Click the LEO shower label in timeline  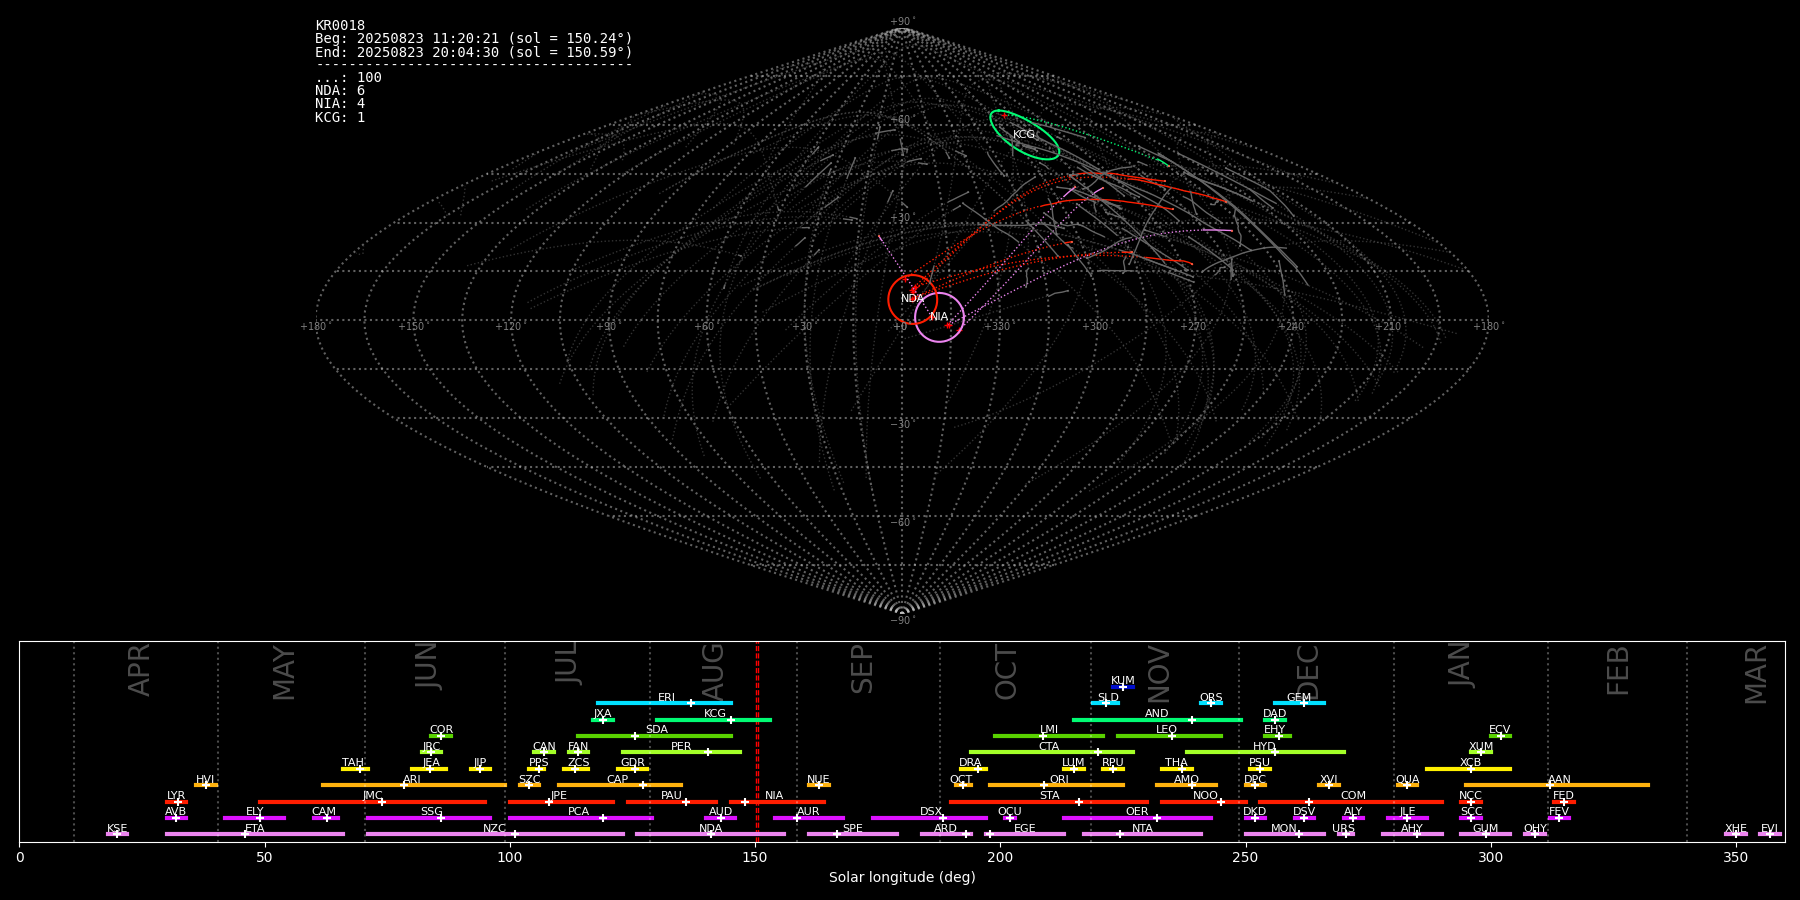pos(1167,730)
